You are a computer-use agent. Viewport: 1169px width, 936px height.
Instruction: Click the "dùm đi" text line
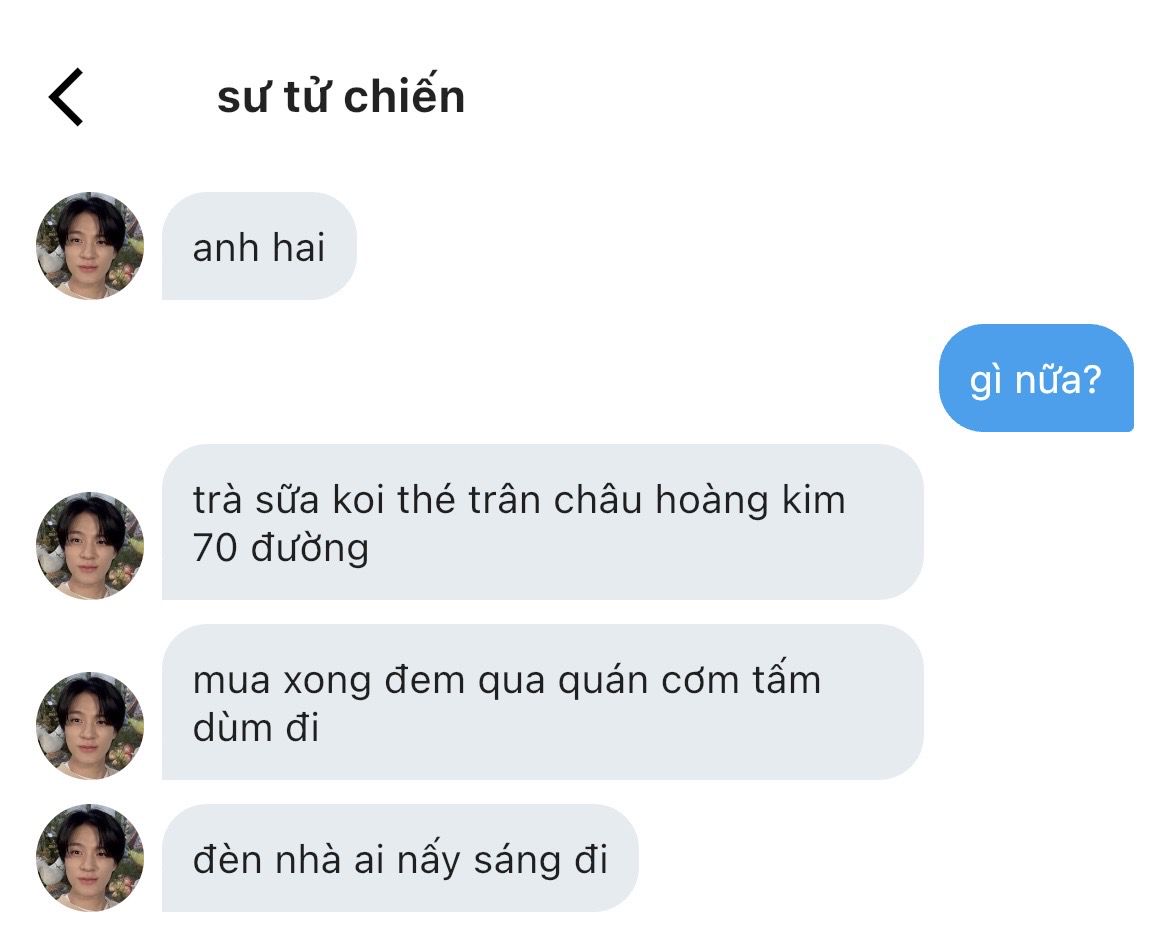click(x=256, y=728)
